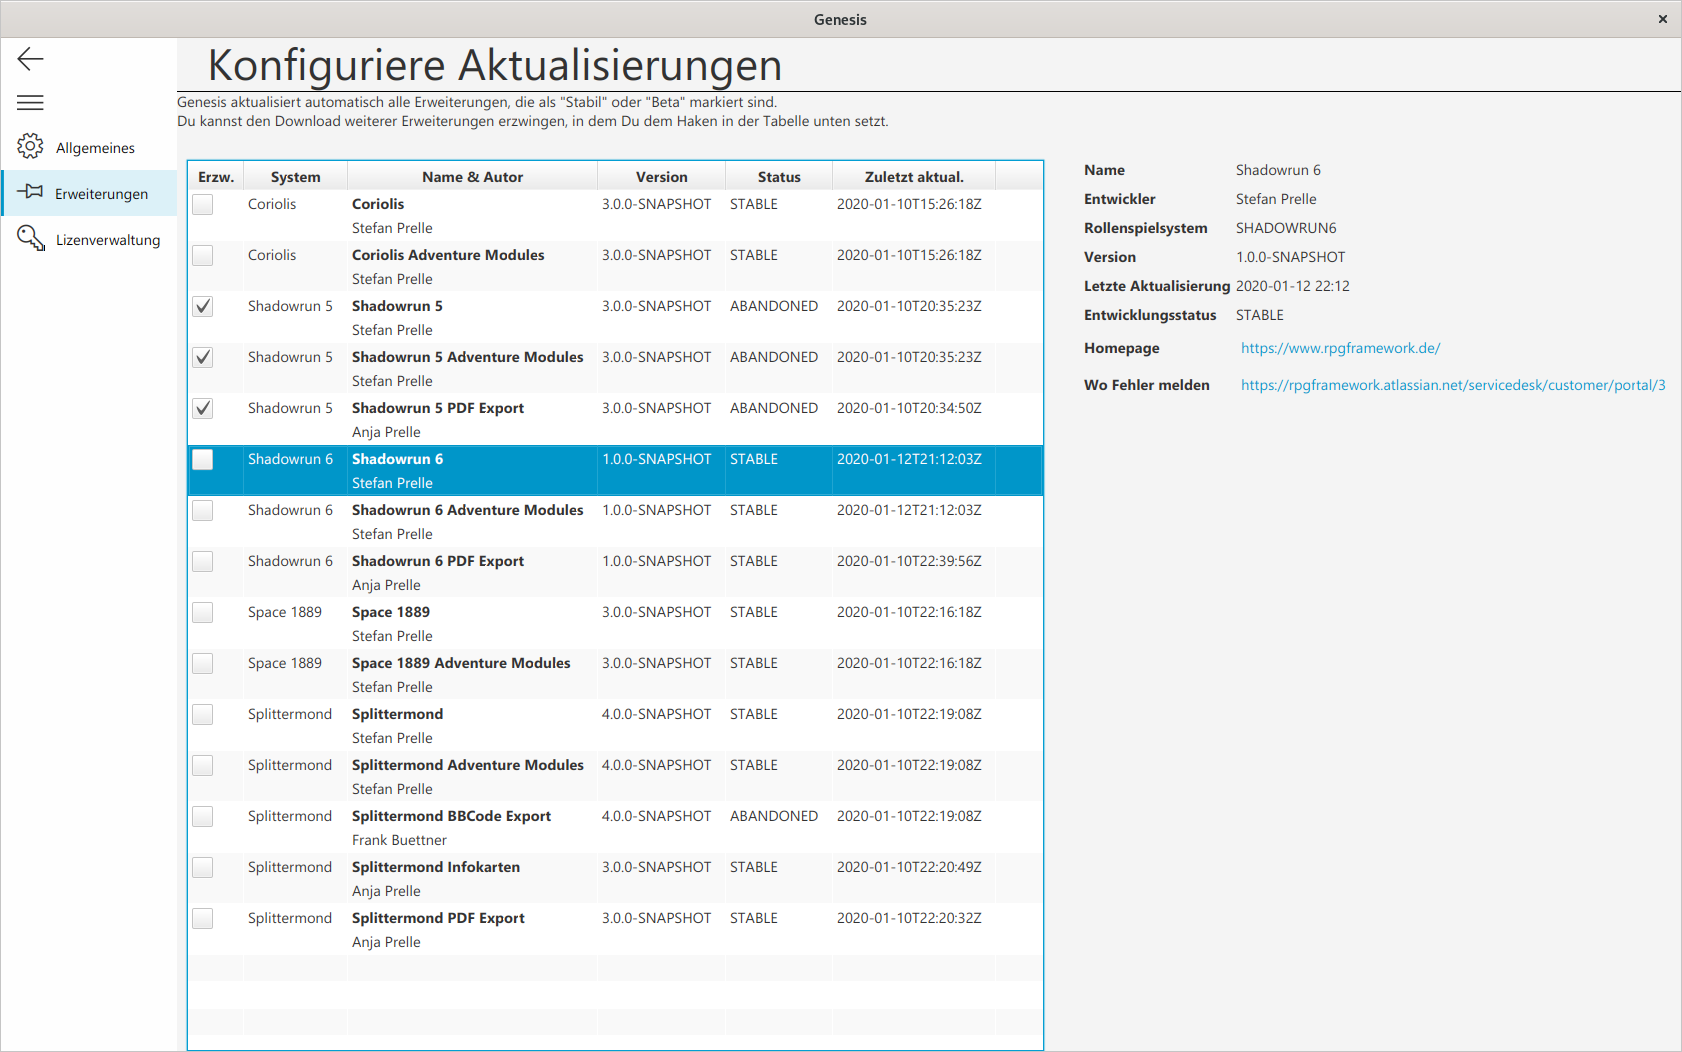
Task: Select the Splittermond BBCode Export row
Action: [x=615, y=828]
